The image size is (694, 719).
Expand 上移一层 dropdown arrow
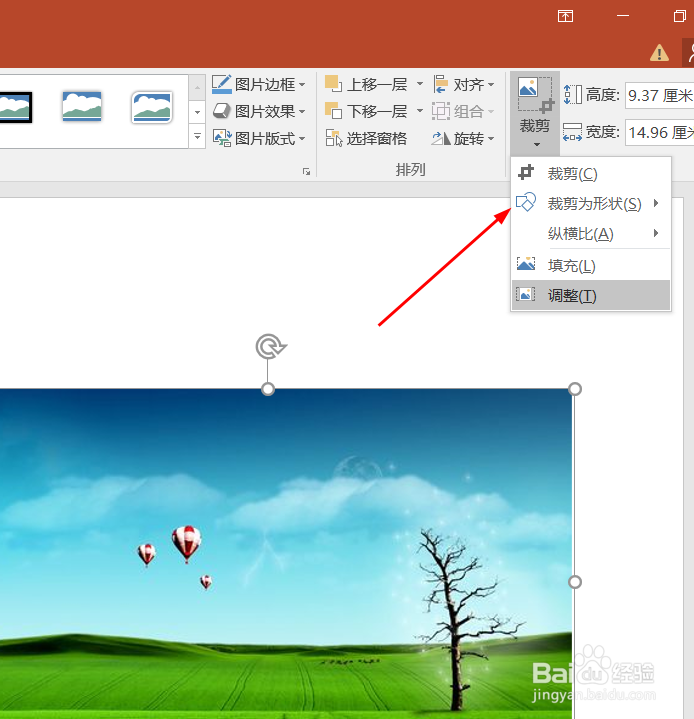coord(420,84)
